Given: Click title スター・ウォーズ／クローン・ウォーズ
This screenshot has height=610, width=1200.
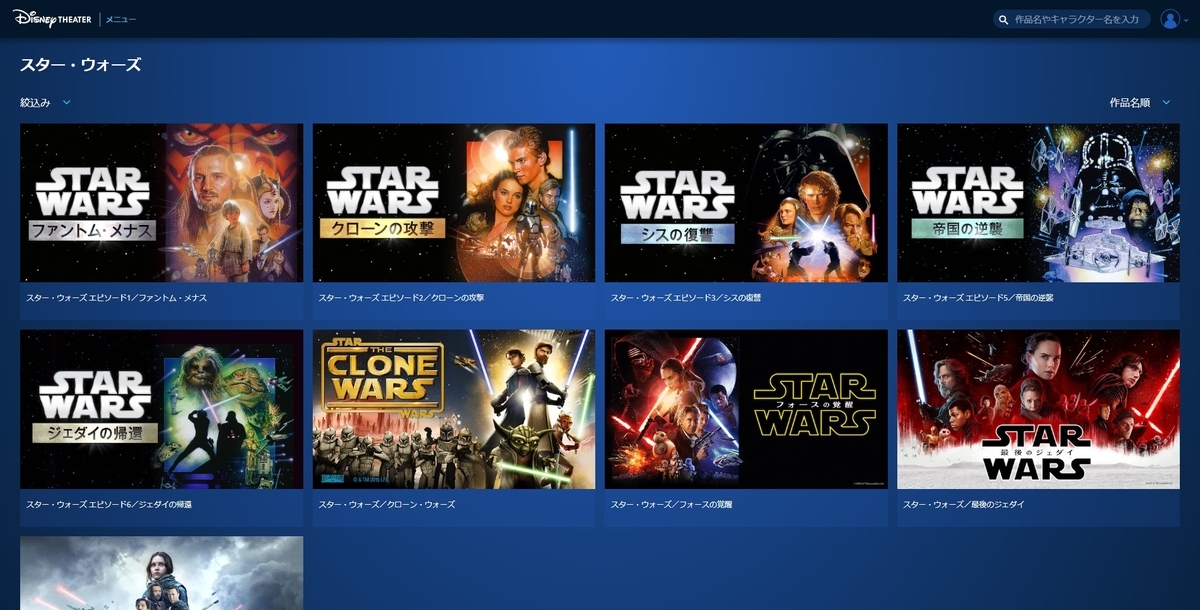Looking at the screenshot, I should [386, 504].
